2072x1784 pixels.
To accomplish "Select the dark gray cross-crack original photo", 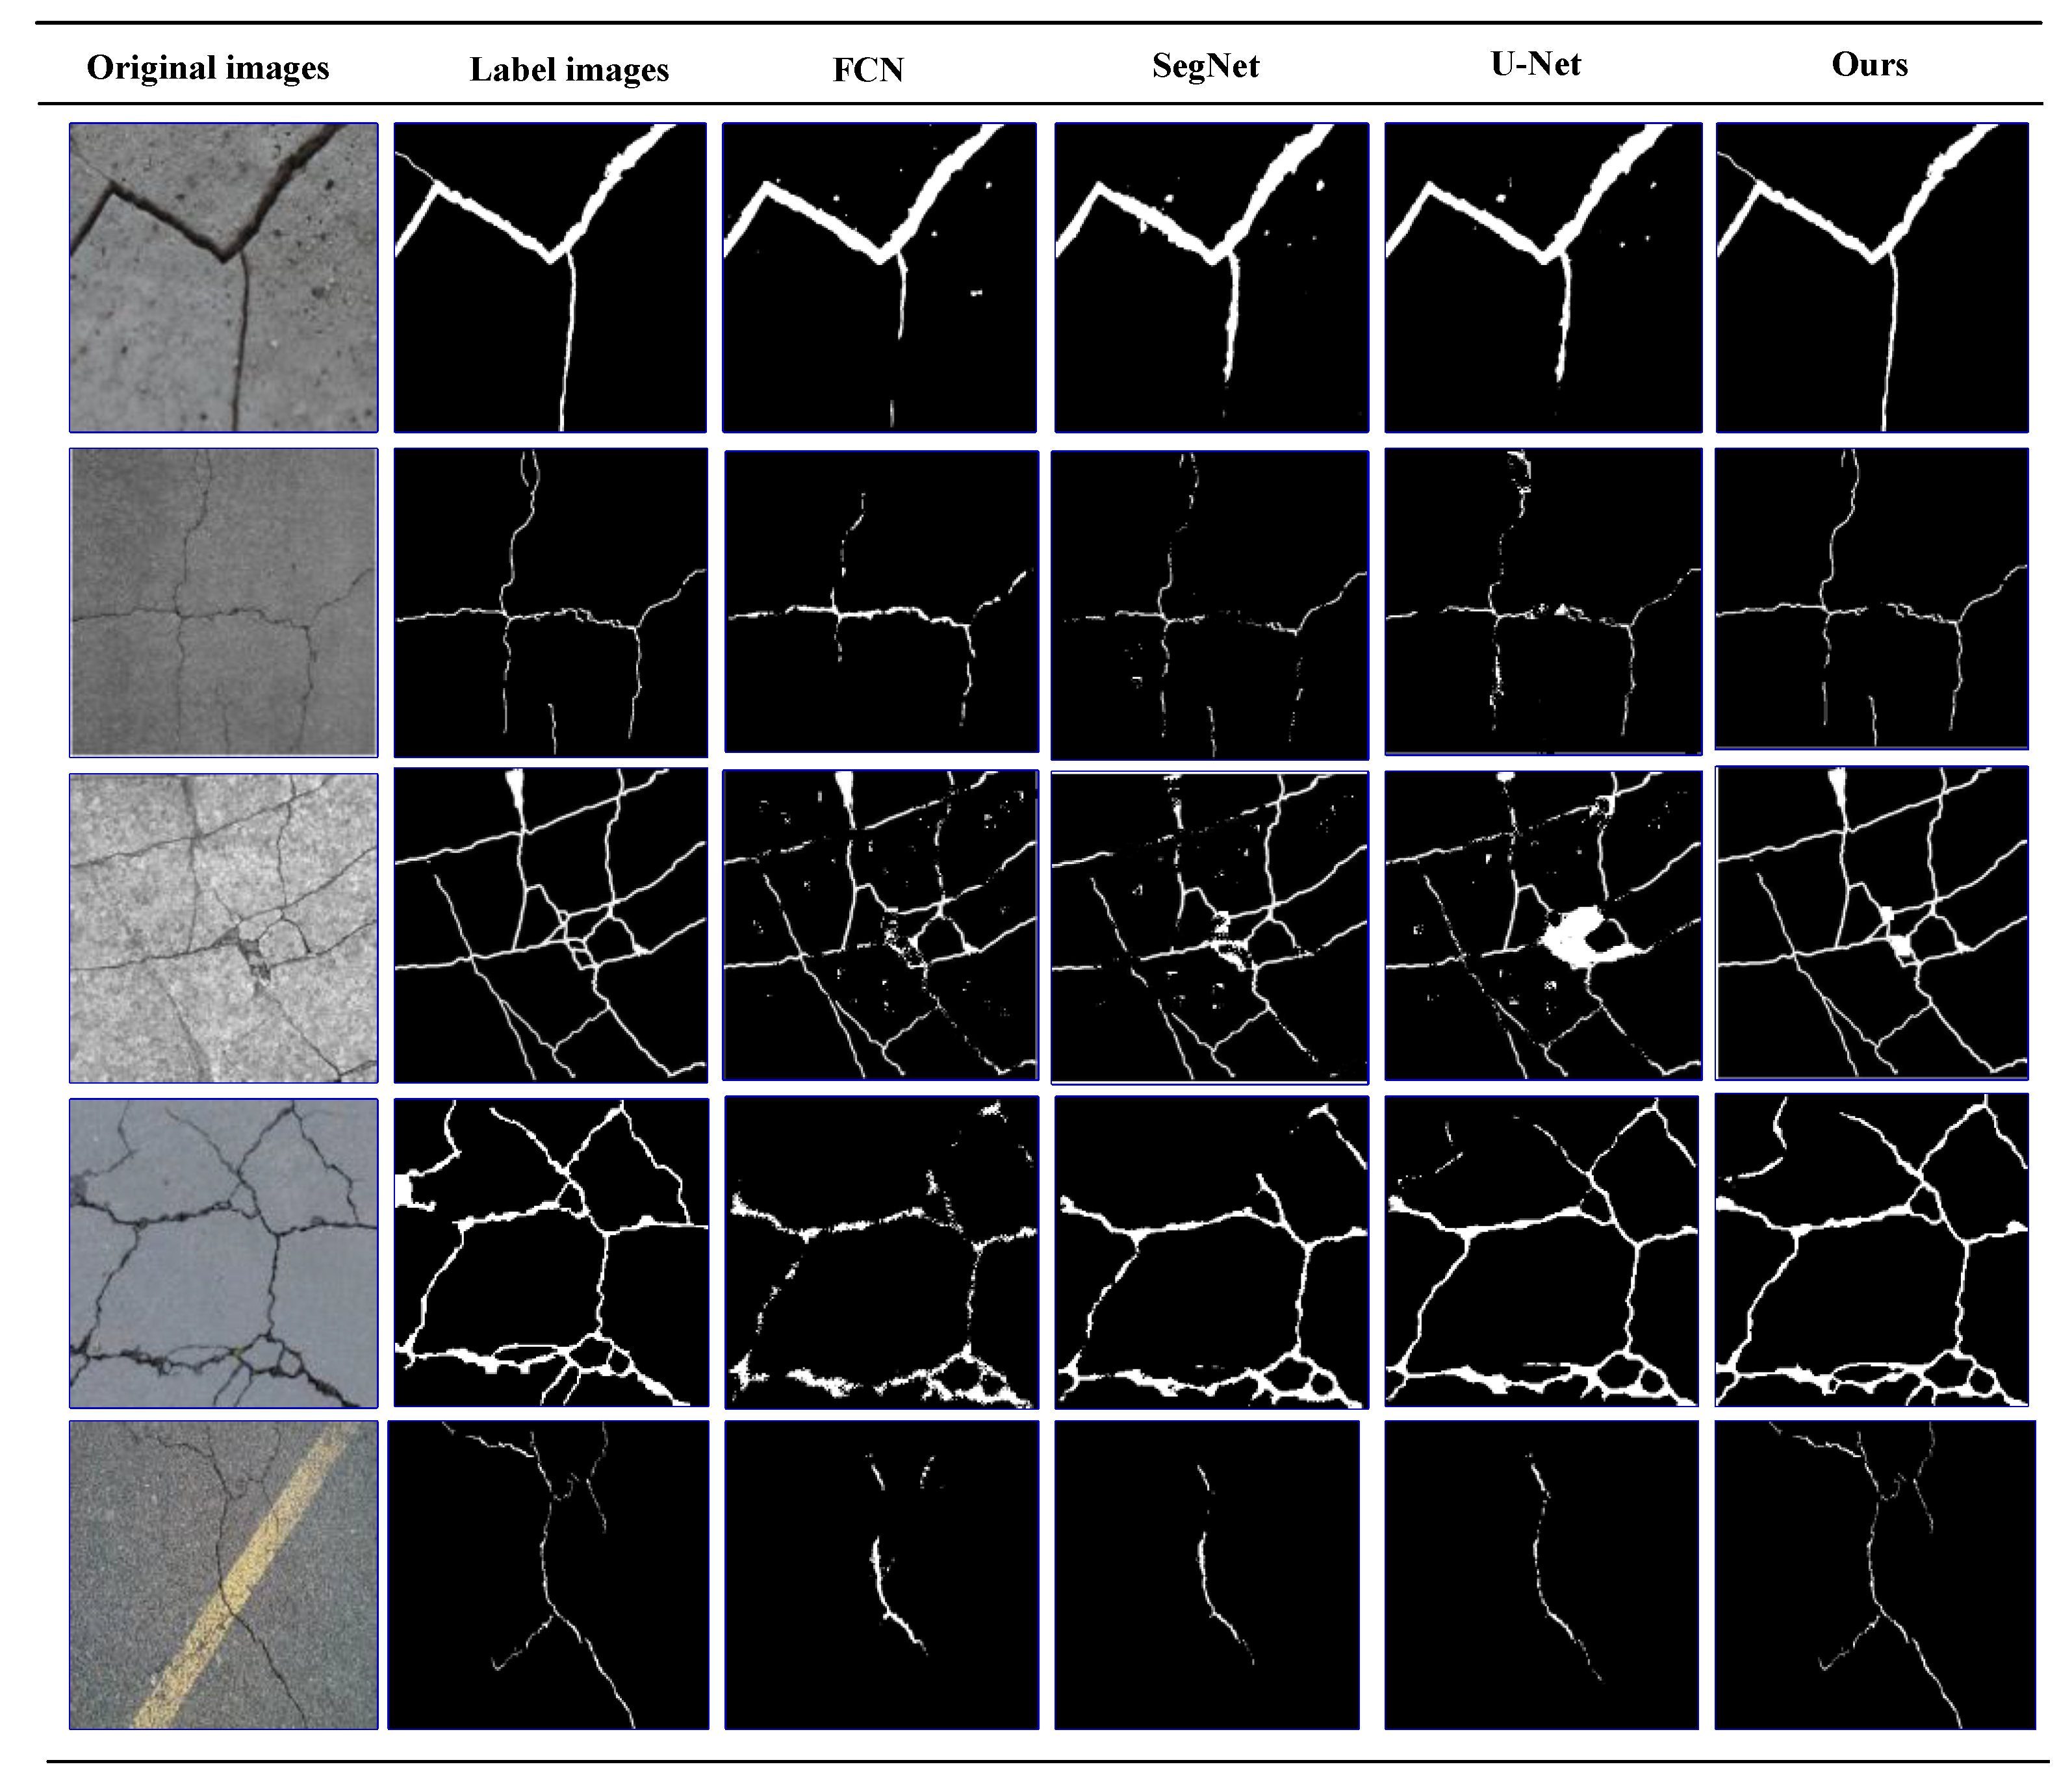I will (x=224, y=602).
